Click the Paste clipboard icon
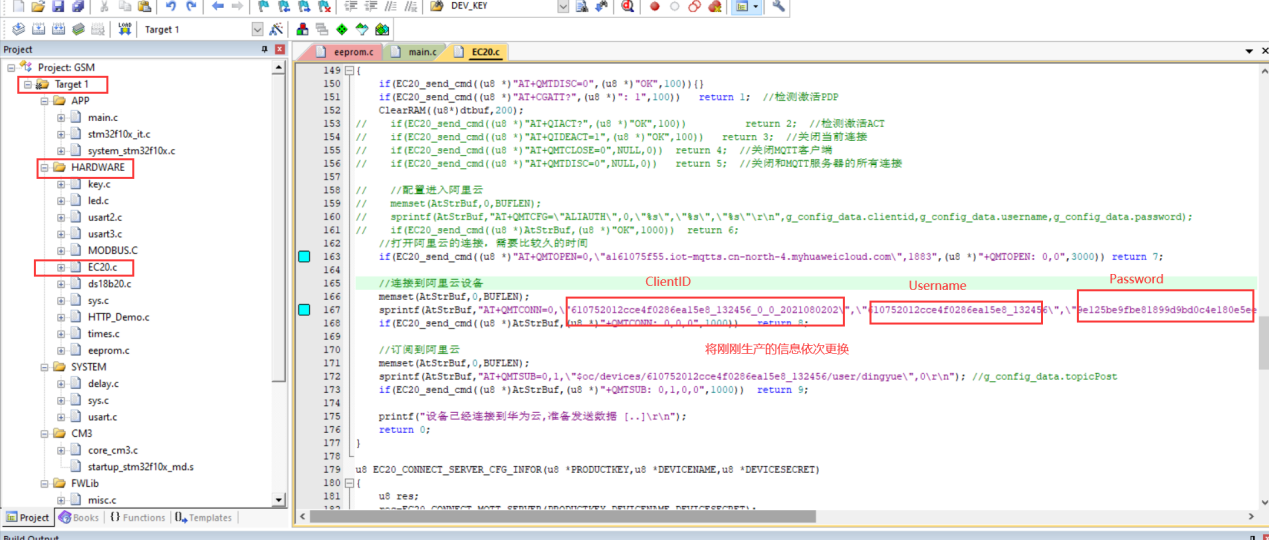The image size is (1269, 540). pyautogui.click(x=144, y=6)
